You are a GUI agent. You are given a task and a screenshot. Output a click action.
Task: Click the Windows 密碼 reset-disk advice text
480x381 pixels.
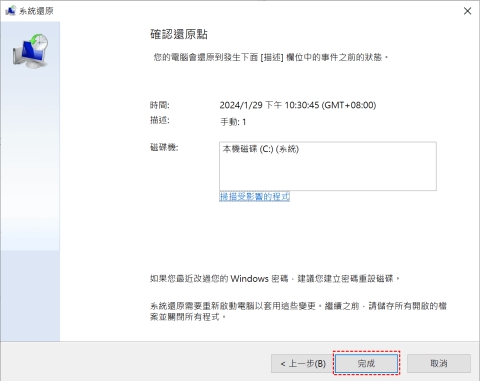point(275,278)
